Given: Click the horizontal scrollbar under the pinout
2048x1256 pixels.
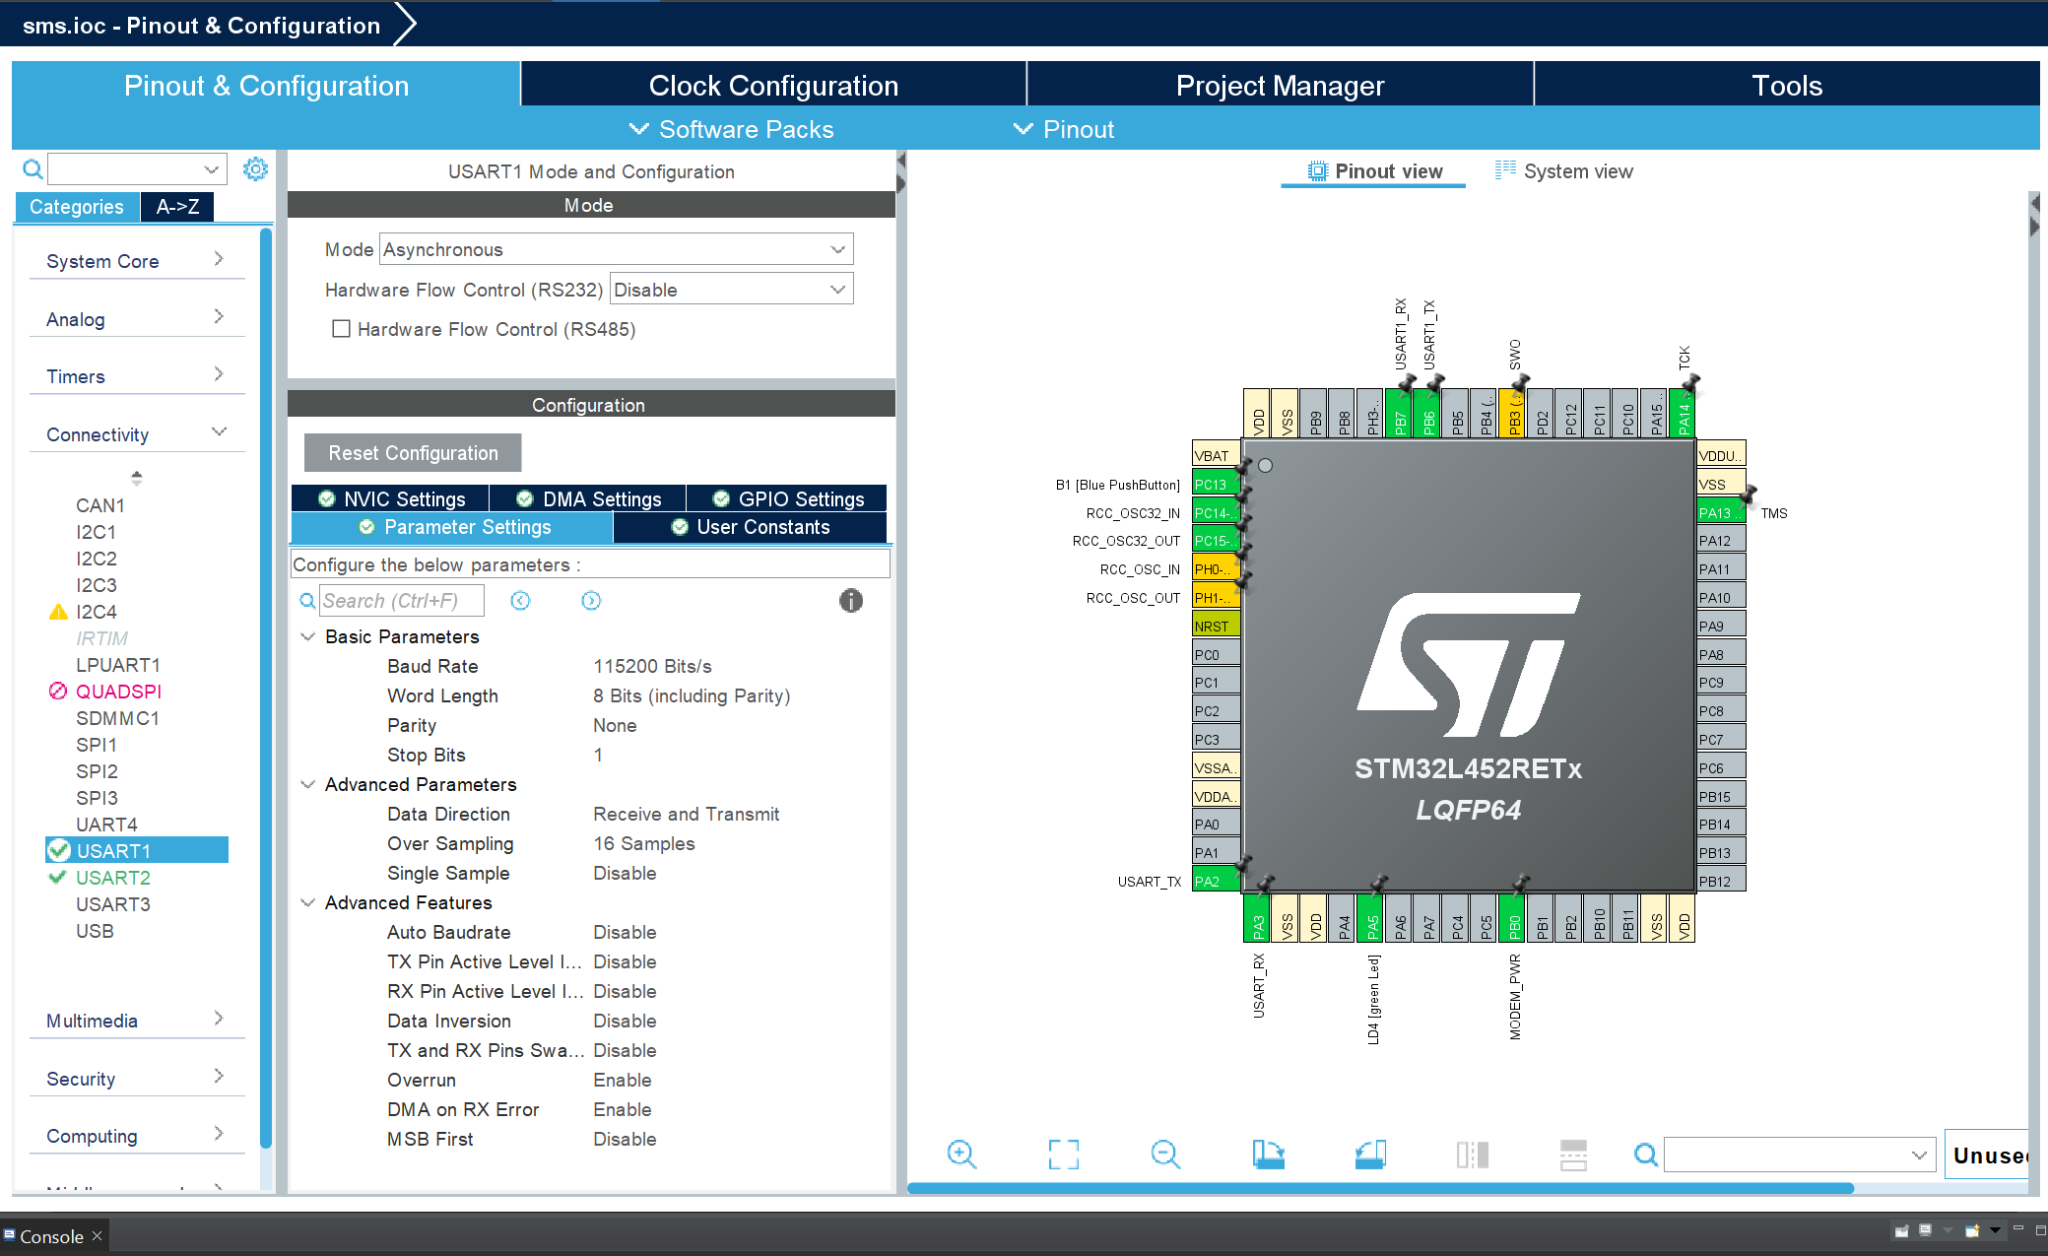Looking at the screenshot, I should click(1380, 1188).
